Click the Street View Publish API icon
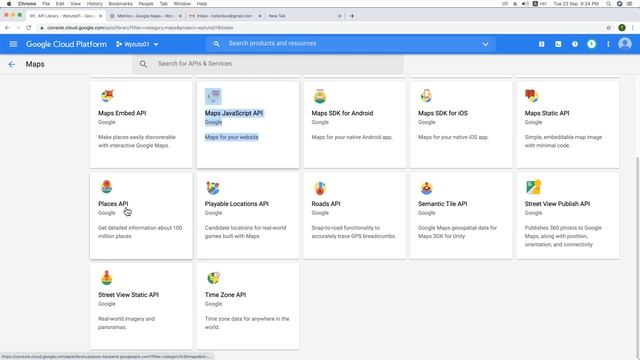The height and width of the screenshot is (360, 640). pos(533,187)
